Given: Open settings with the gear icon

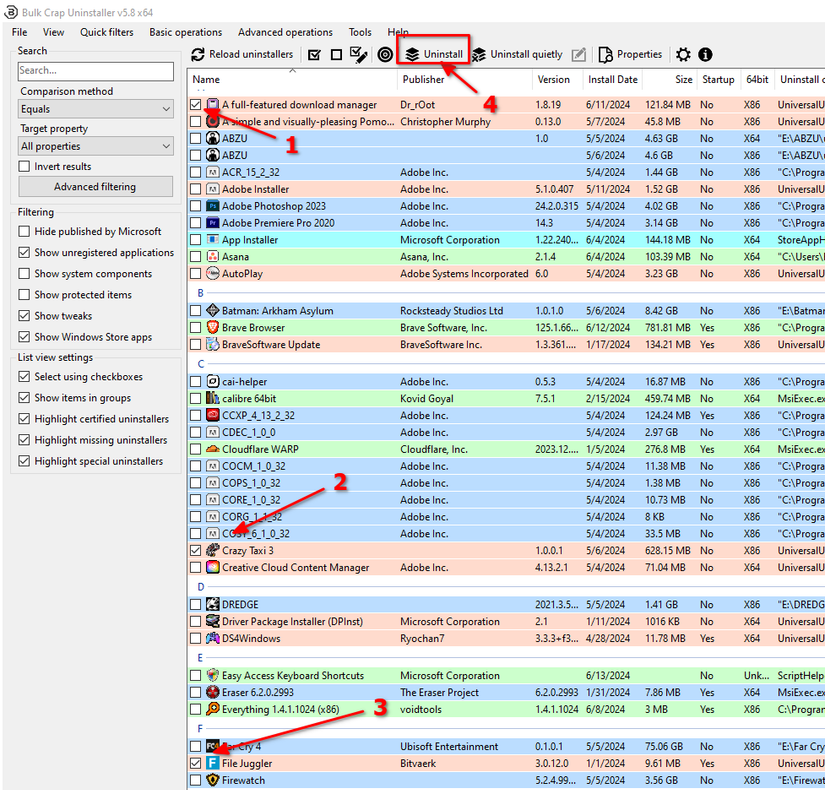Looking at the screenshot, I should point(683,55).
